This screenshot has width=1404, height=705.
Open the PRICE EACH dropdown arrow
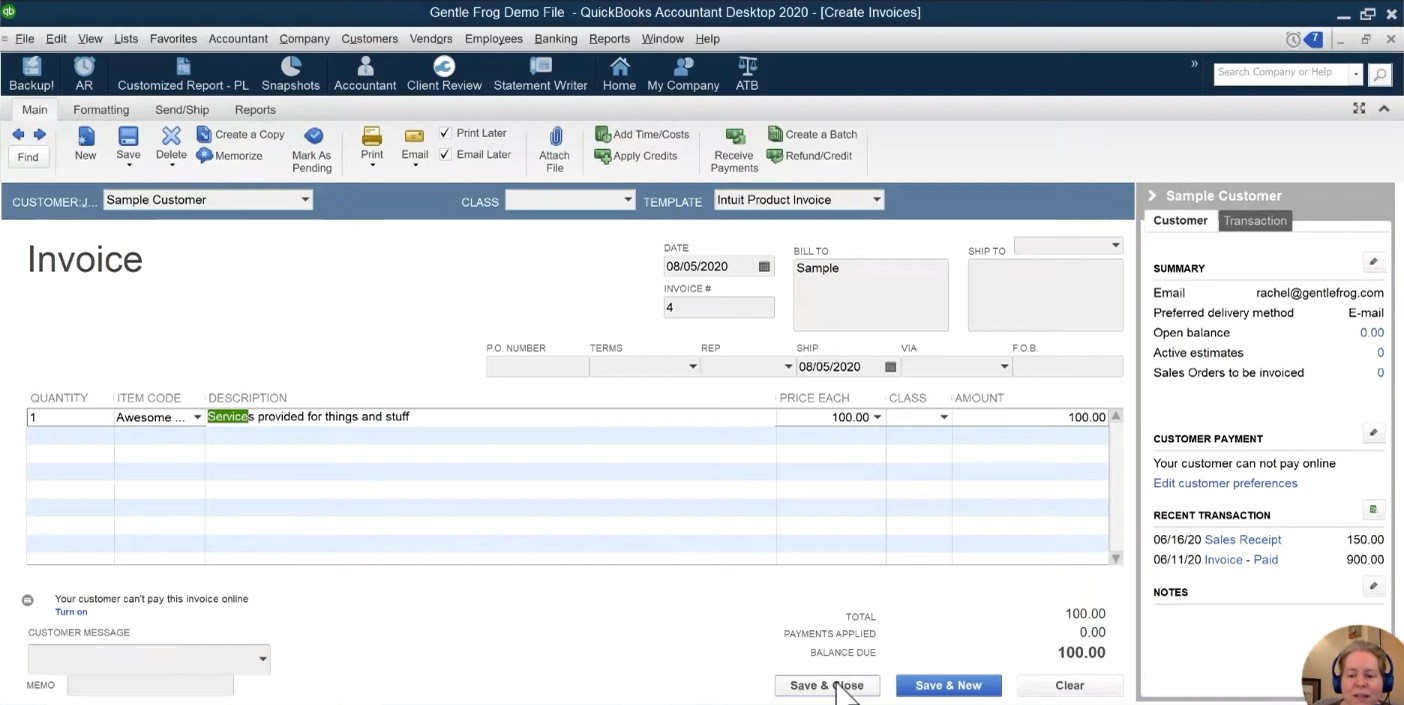(x=877, y=417)
